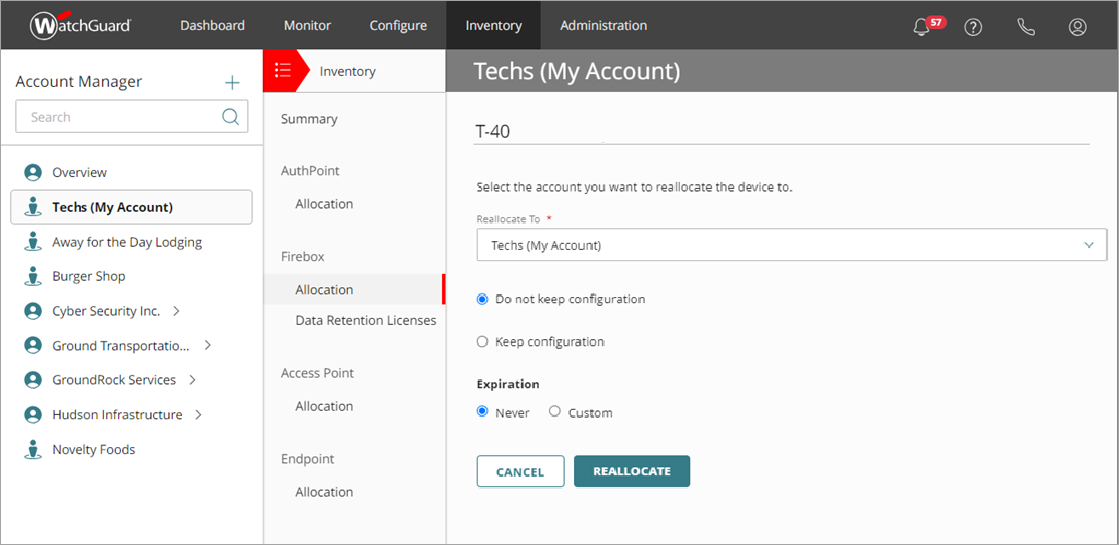
Task: Choose Custom expiration radio button
Action: point(555,412)
